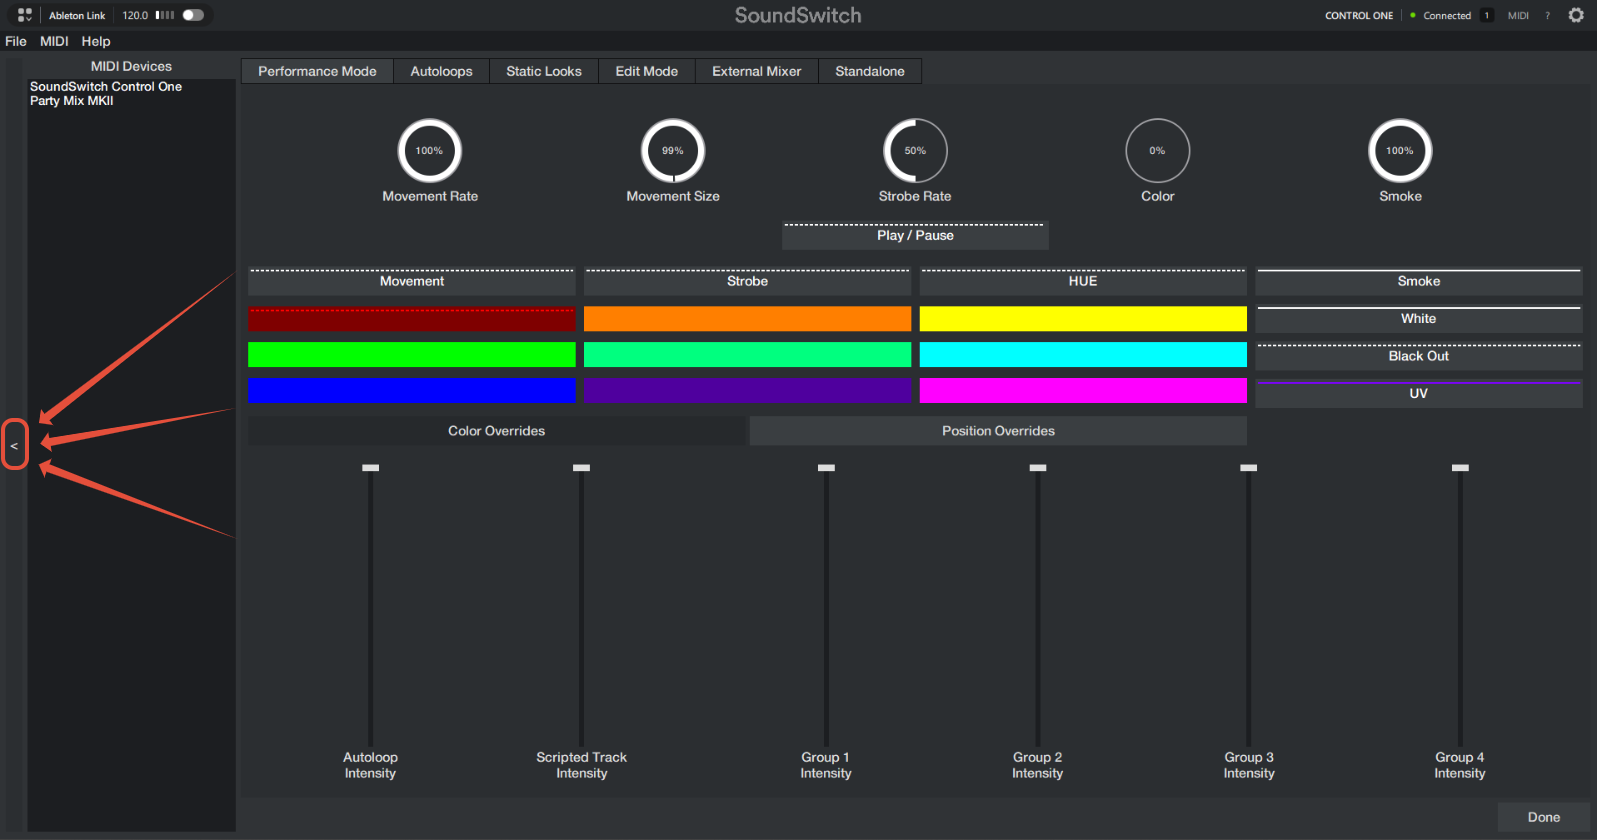Open the layout grid dropdown icon
The width and height of the screenshot is (1597, 840).
coord(25,15)
